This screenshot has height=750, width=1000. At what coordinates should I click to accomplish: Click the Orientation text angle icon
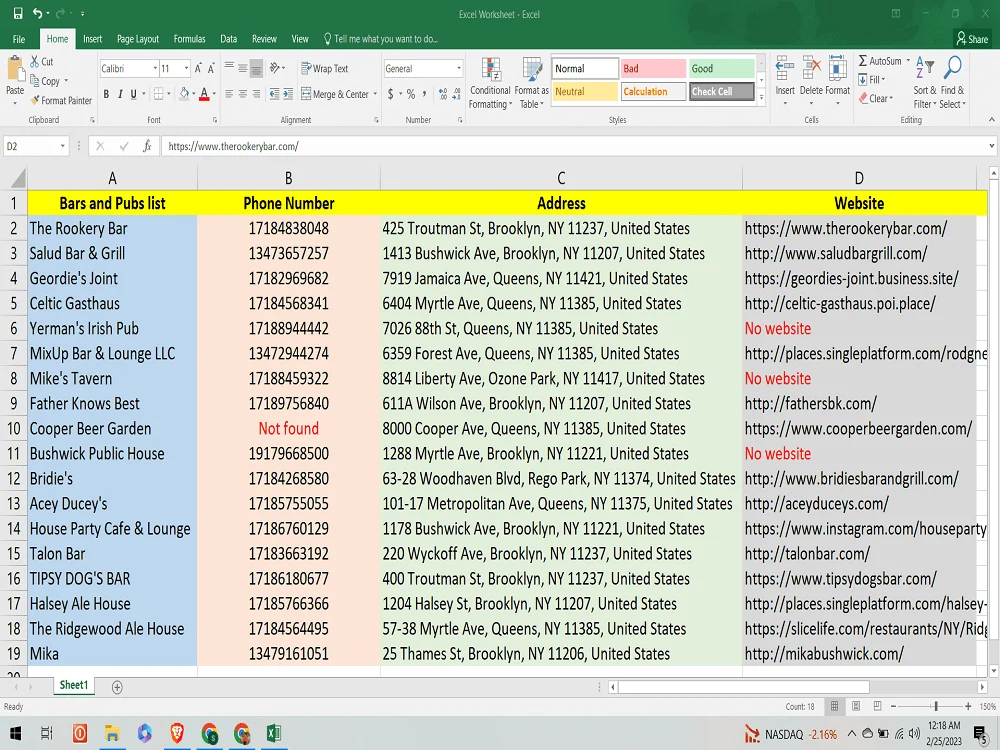coord(275,68)
